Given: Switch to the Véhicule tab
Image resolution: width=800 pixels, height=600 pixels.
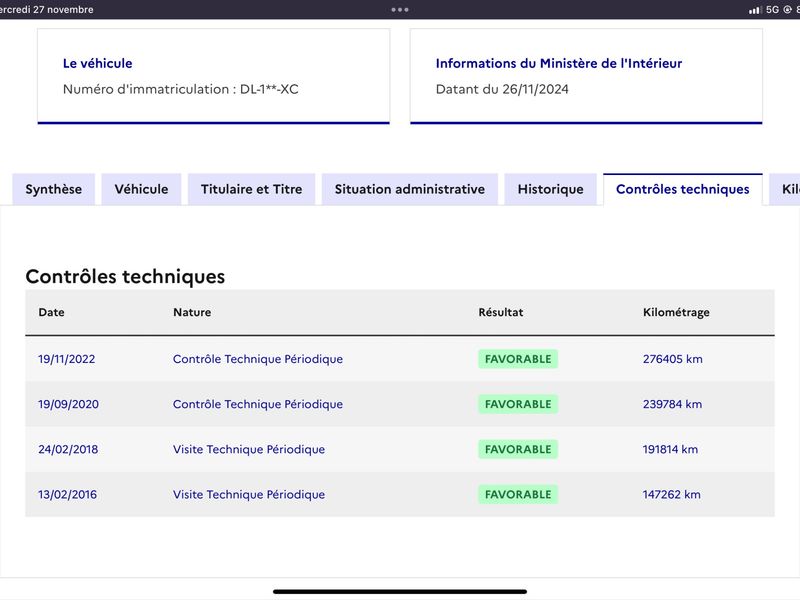Looking at the screenshot, I should click(x=141, y=189).
